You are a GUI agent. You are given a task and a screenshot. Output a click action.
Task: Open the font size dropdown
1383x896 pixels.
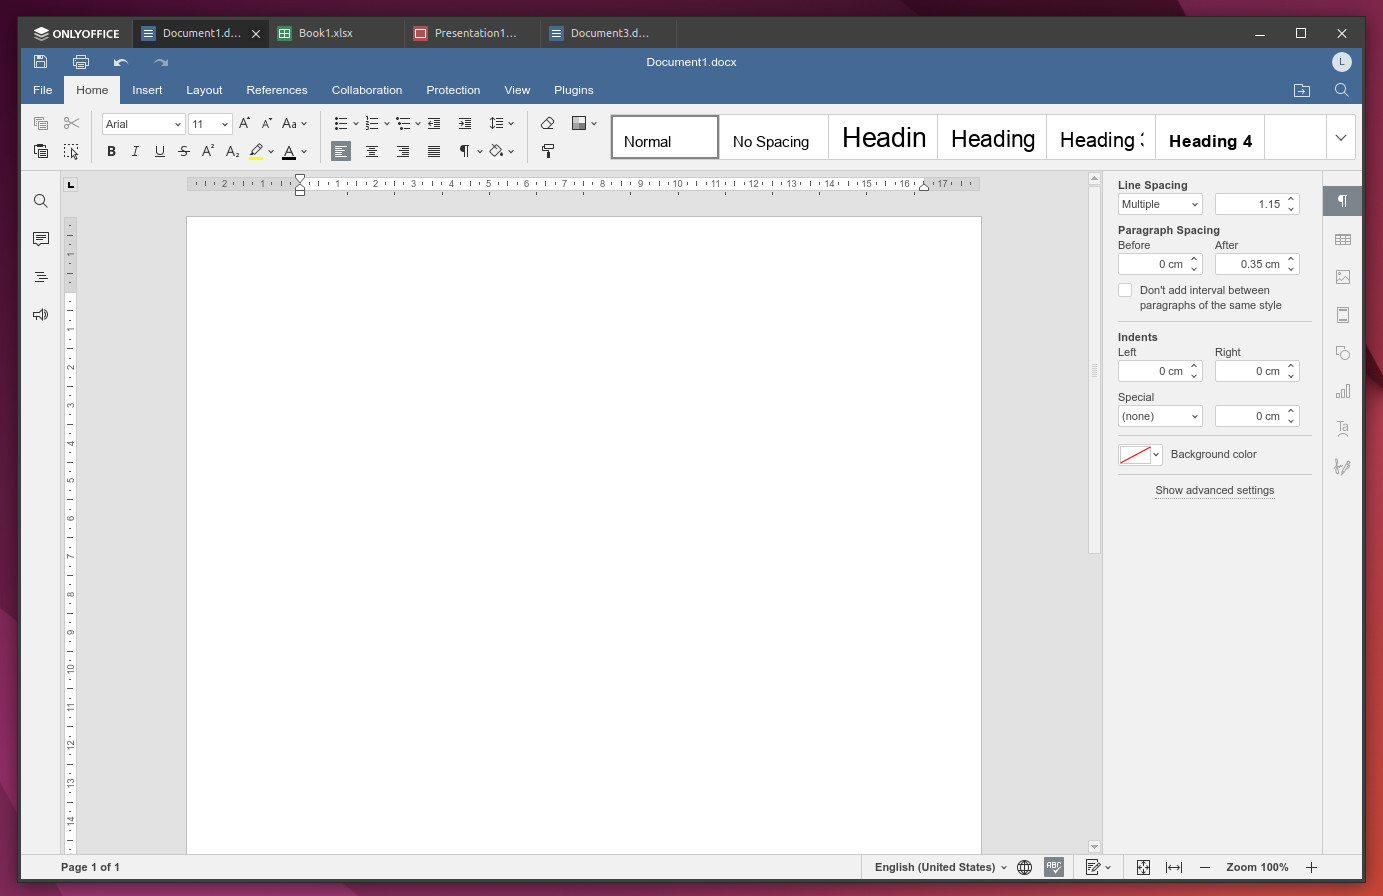(x=225, y=124)
